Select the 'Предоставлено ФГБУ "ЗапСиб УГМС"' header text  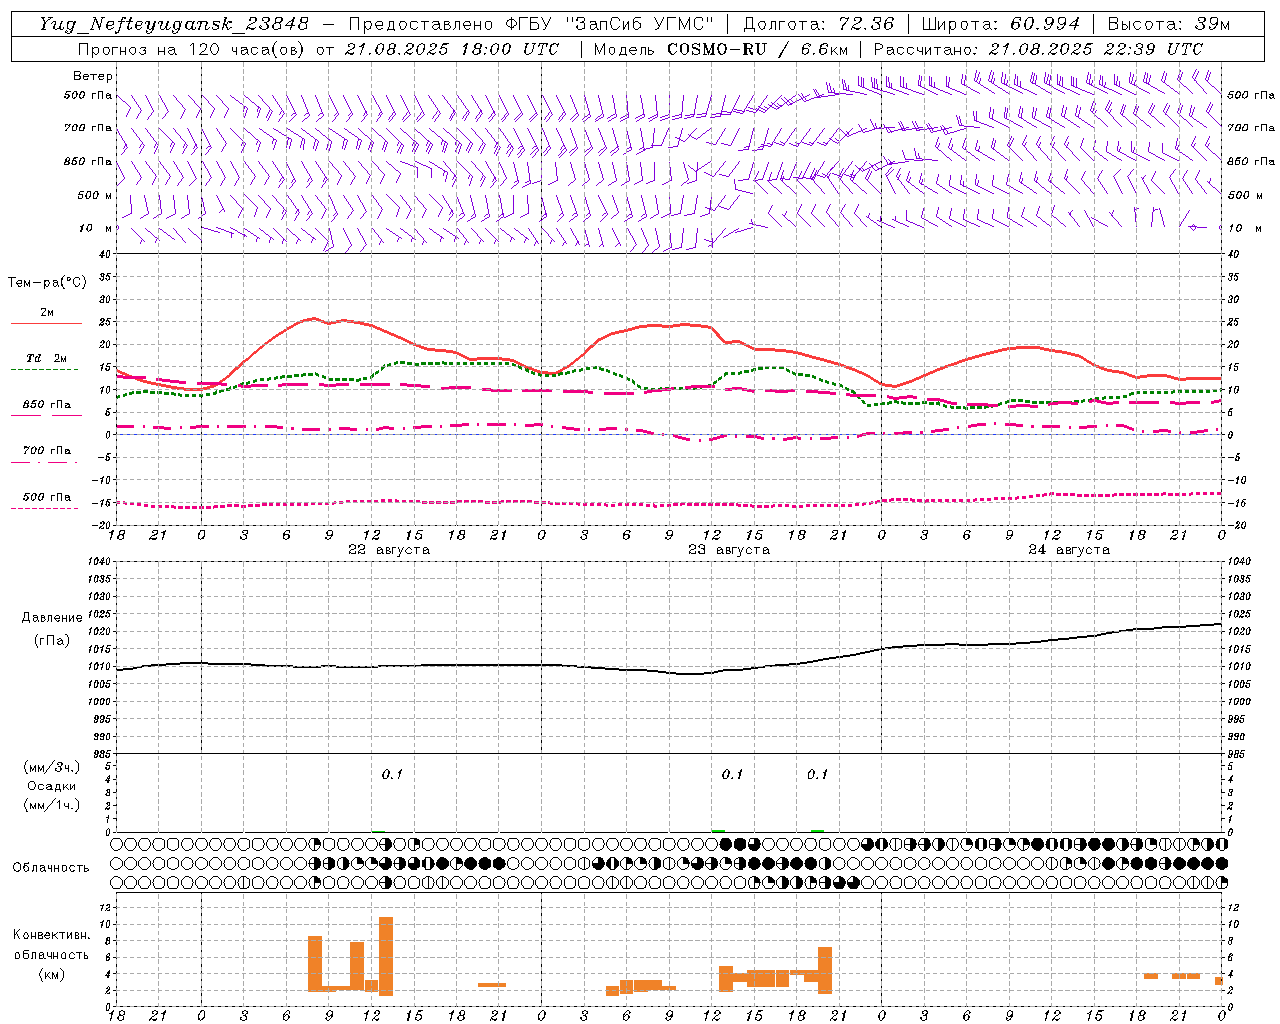click(531, 24)
